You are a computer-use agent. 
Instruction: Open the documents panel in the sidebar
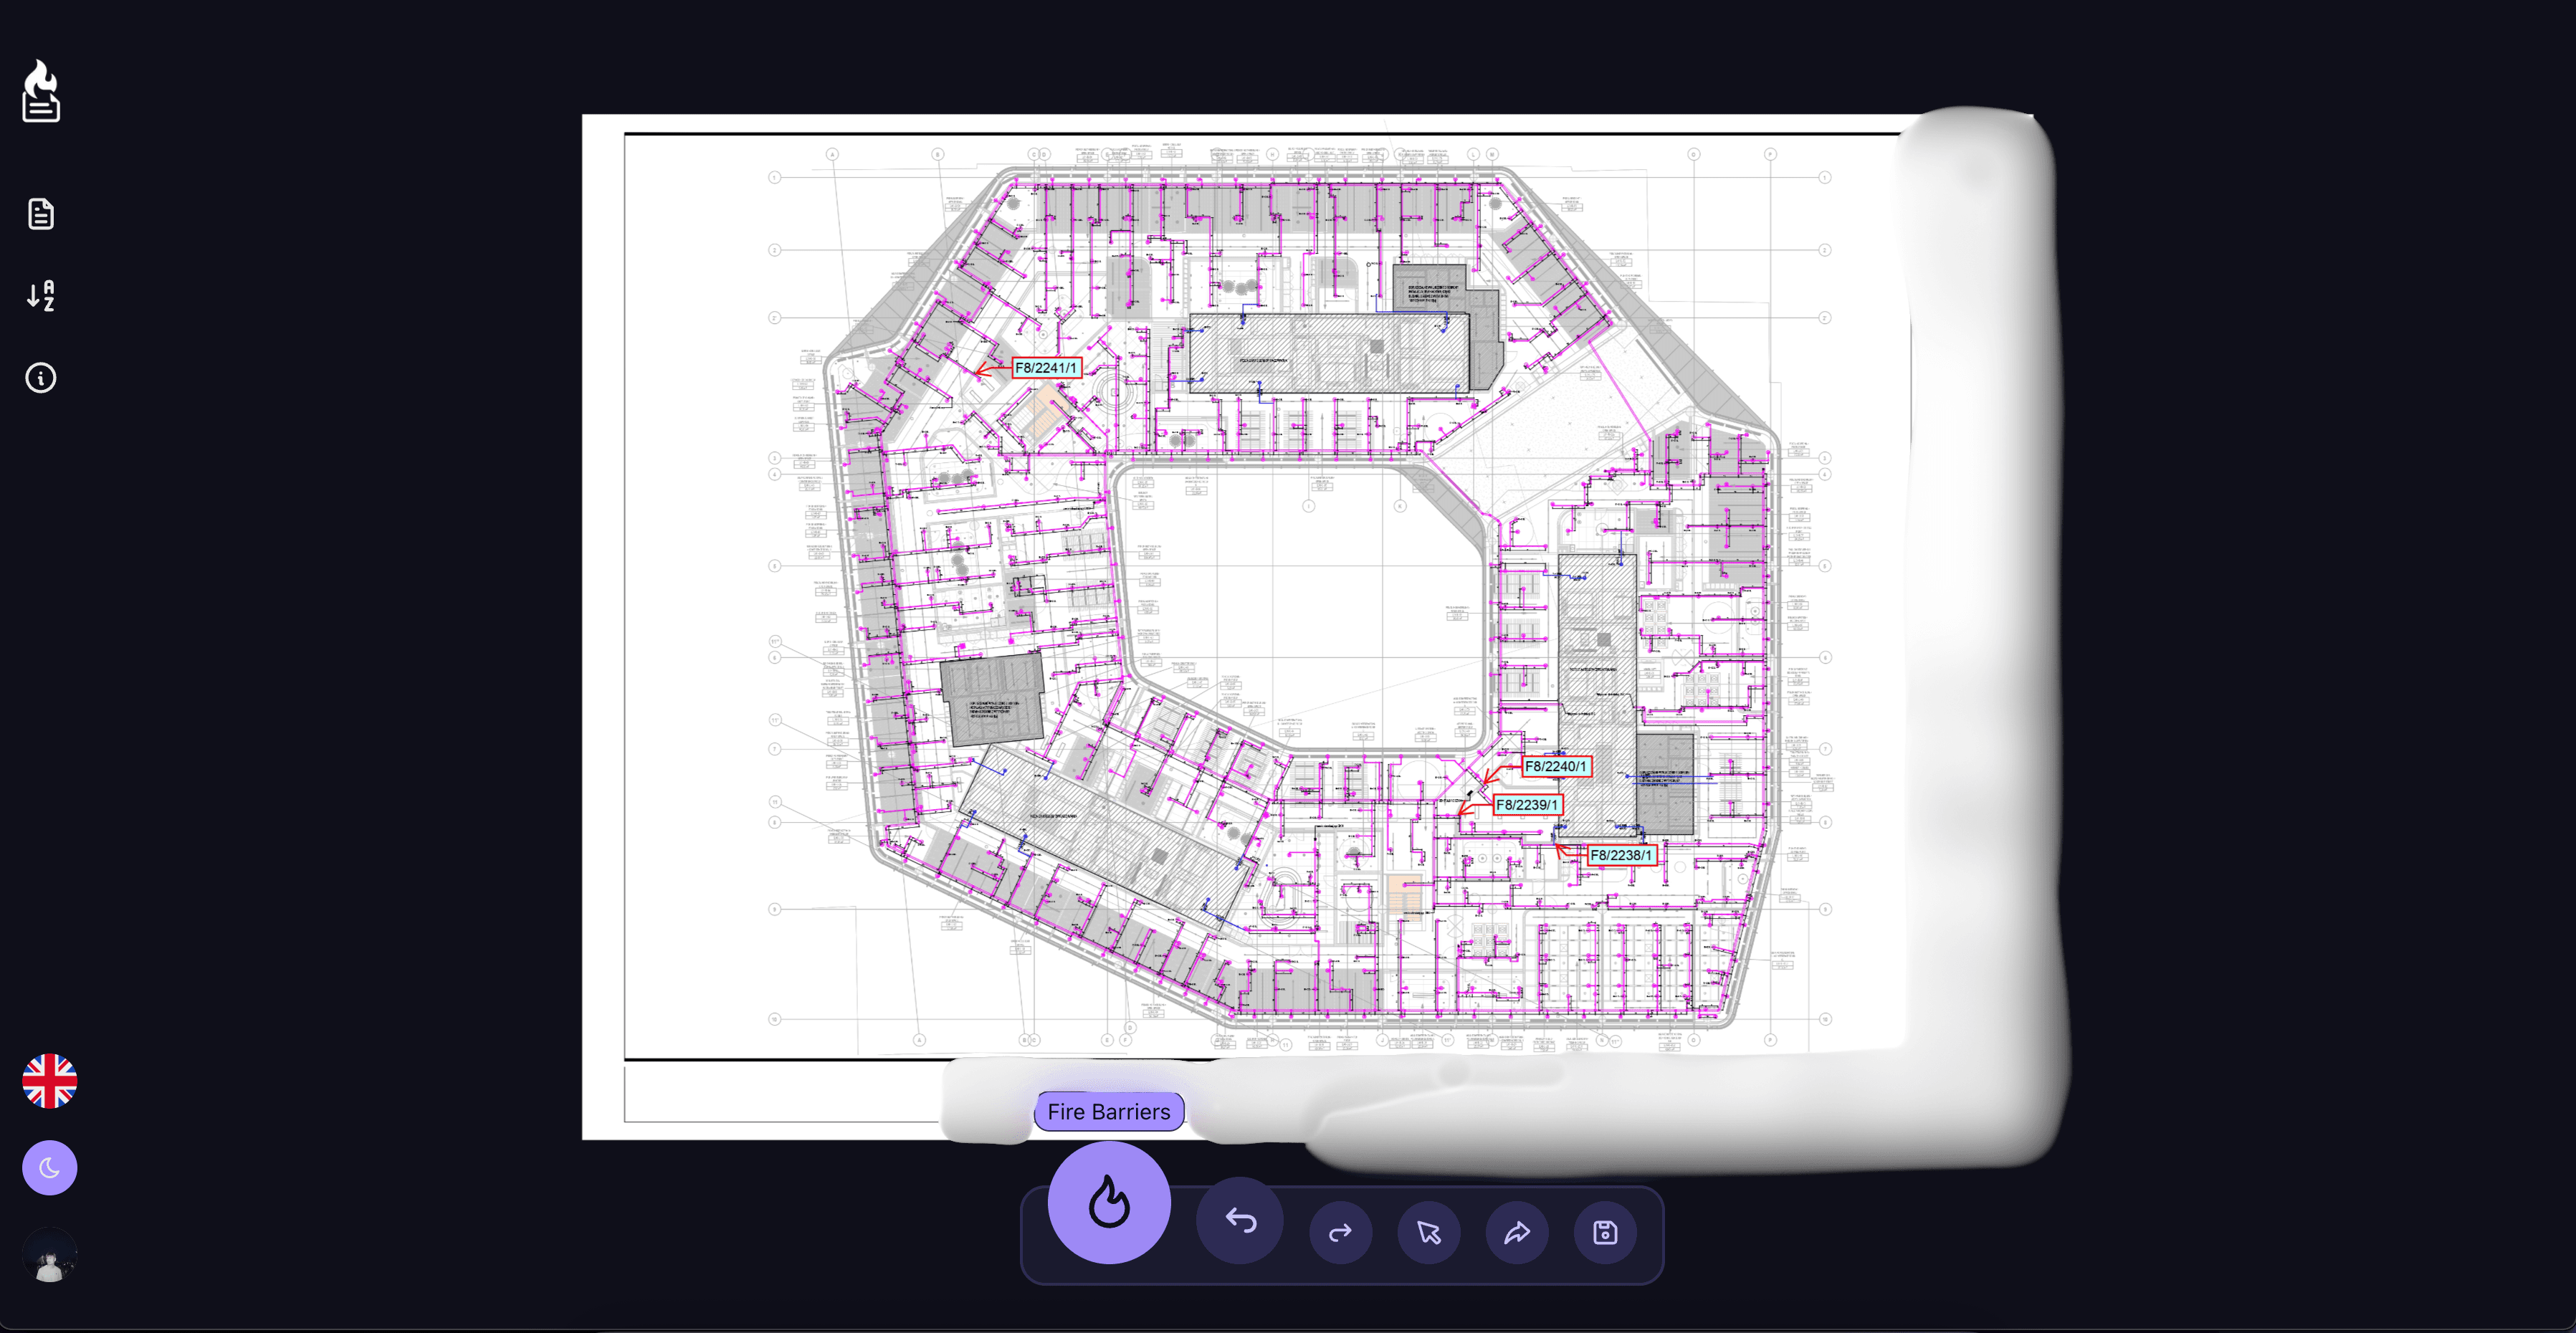click(40, 213)
